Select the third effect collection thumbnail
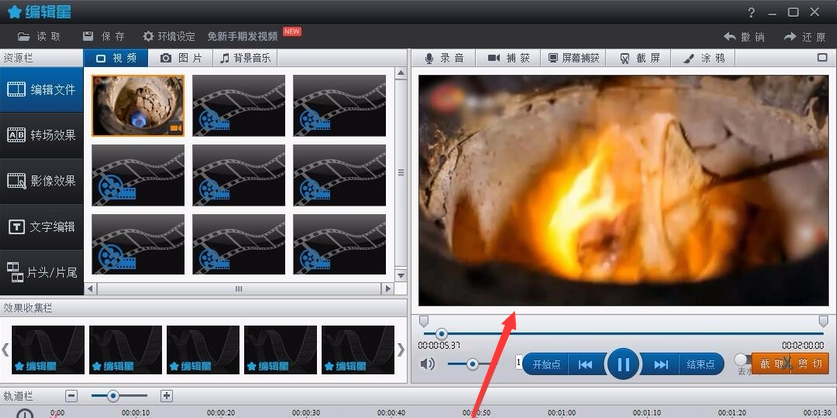This screenshot has height=418, width=837. 203,350
